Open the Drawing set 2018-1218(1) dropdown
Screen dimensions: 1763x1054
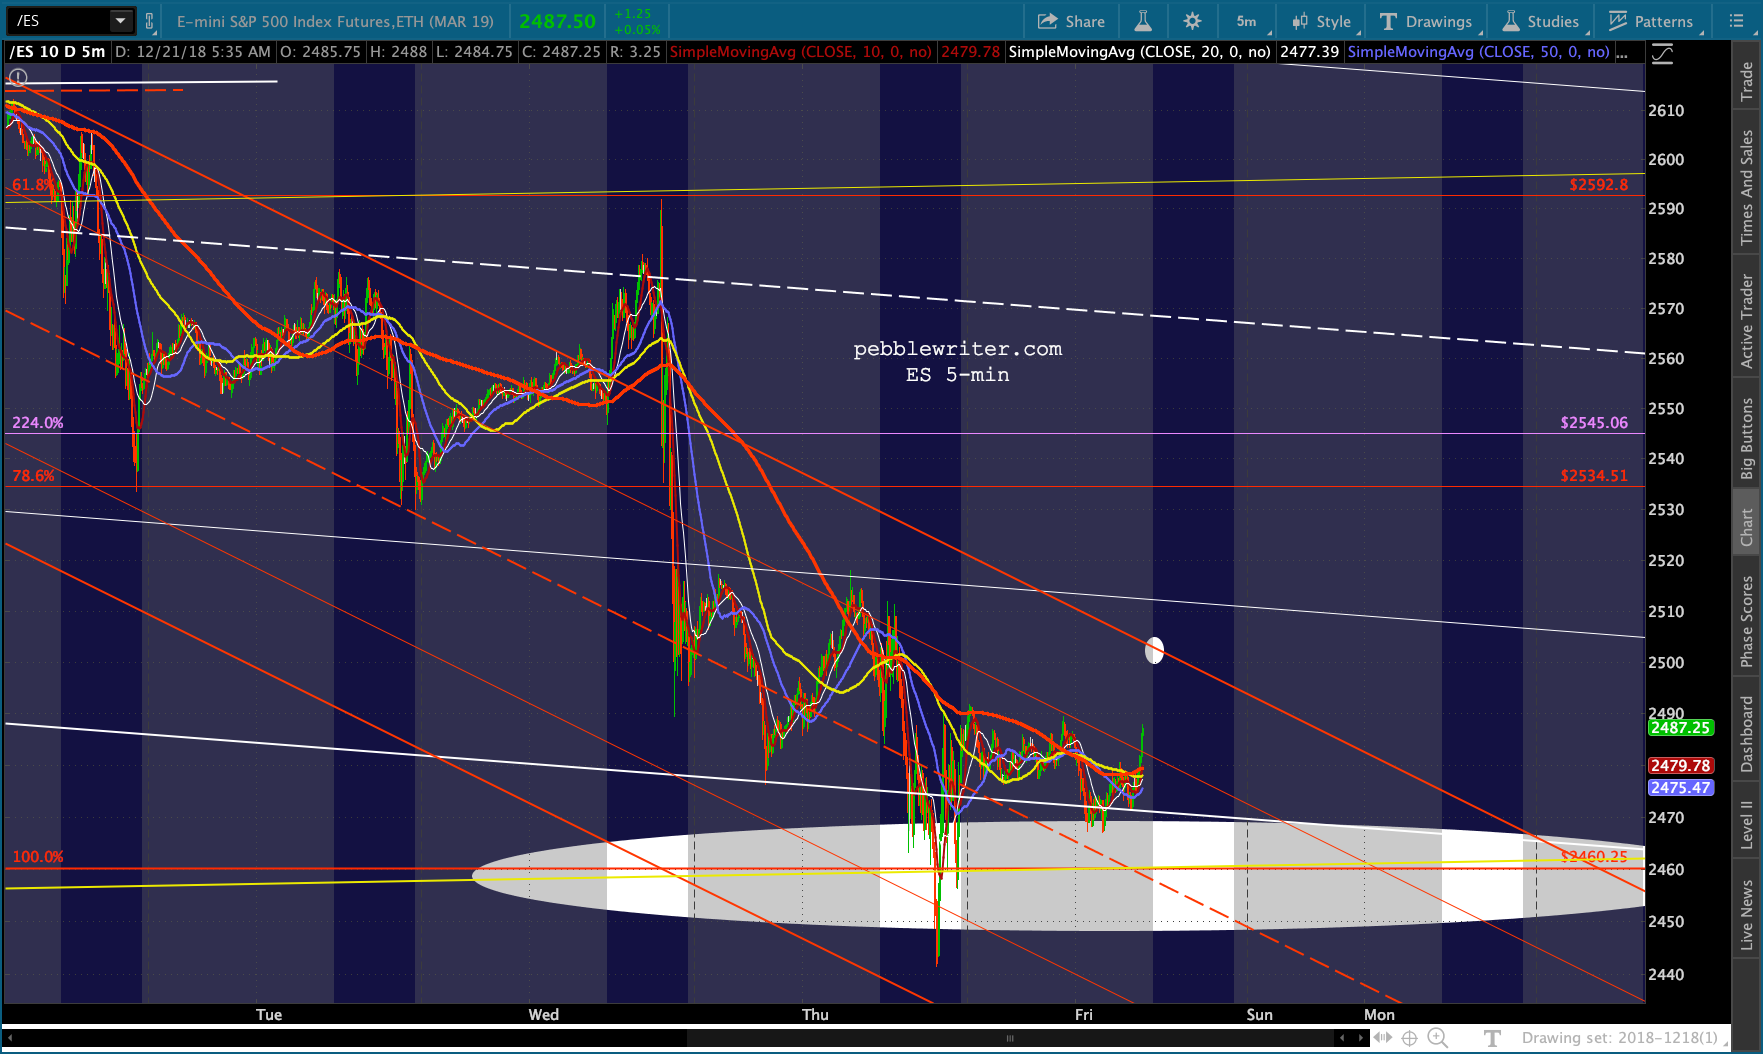click(x=1625, y=1038)
